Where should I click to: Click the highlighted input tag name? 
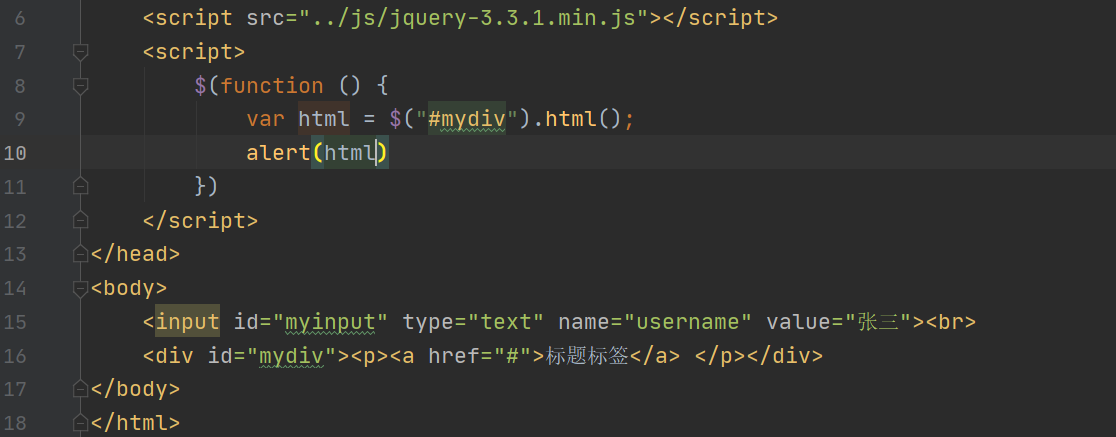click(x=187, y=322)
